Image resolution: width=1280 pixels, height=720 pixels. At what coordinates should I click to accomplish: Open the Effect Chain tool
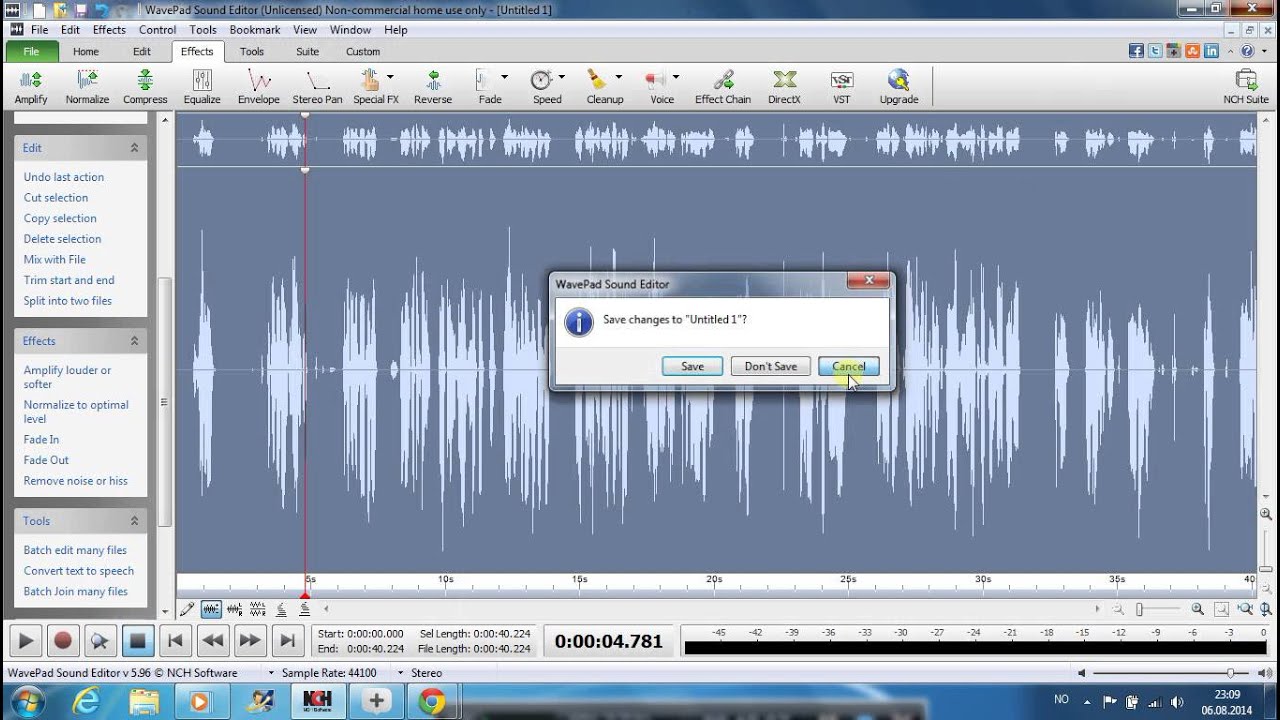point(723,87)
